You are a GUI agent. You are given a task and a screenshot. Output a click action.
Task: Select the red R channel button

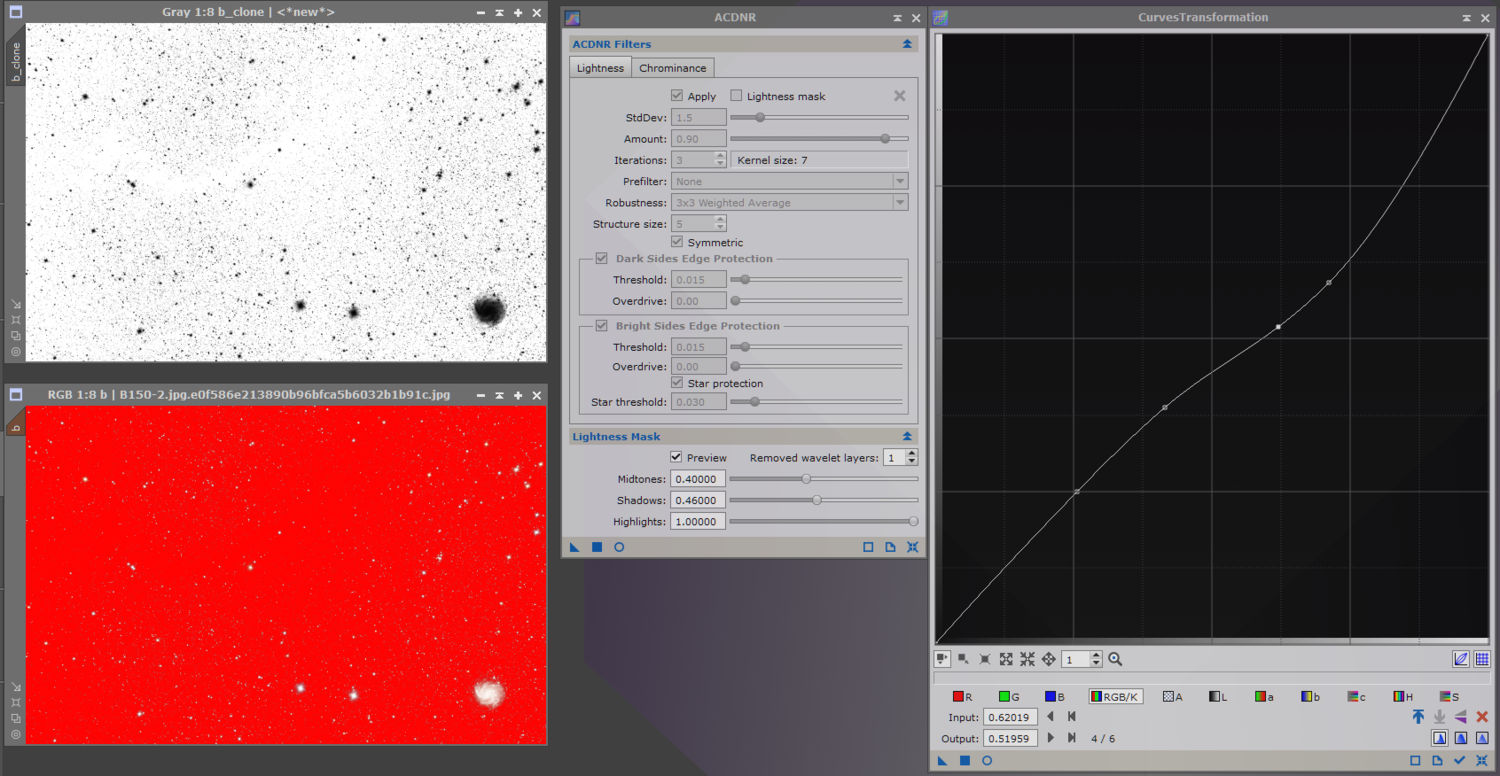962,696
